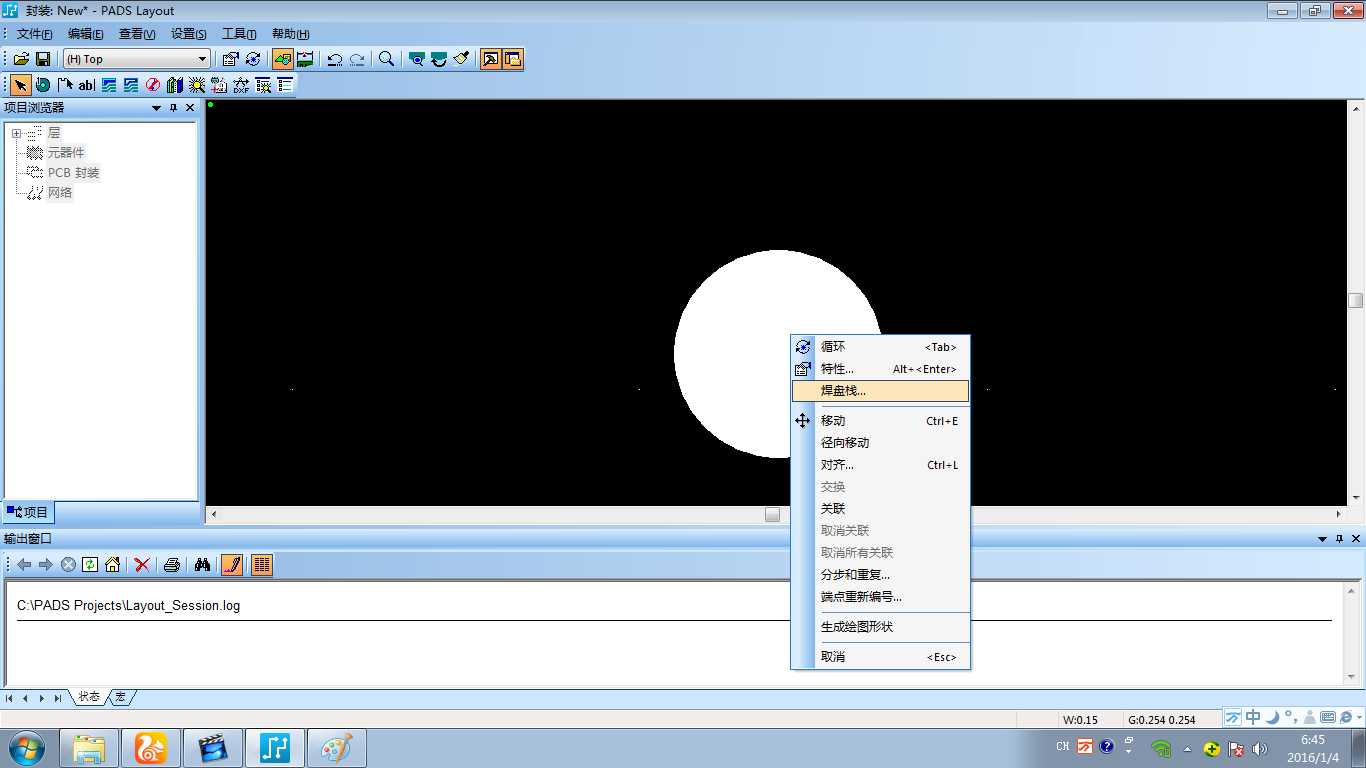Open the (H) Top layer dropdown

coord(137,59)
